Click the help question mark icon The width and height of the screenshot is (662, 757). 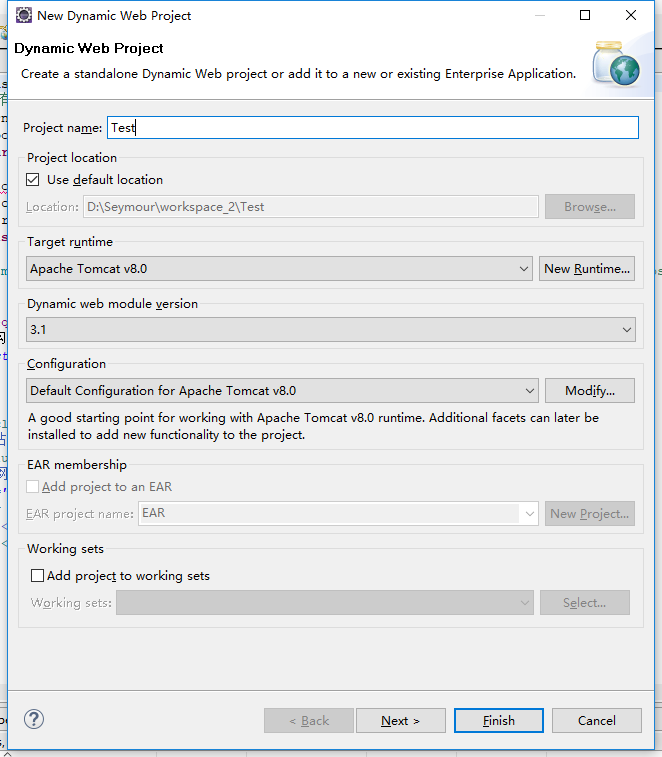[x=34, y=719]
